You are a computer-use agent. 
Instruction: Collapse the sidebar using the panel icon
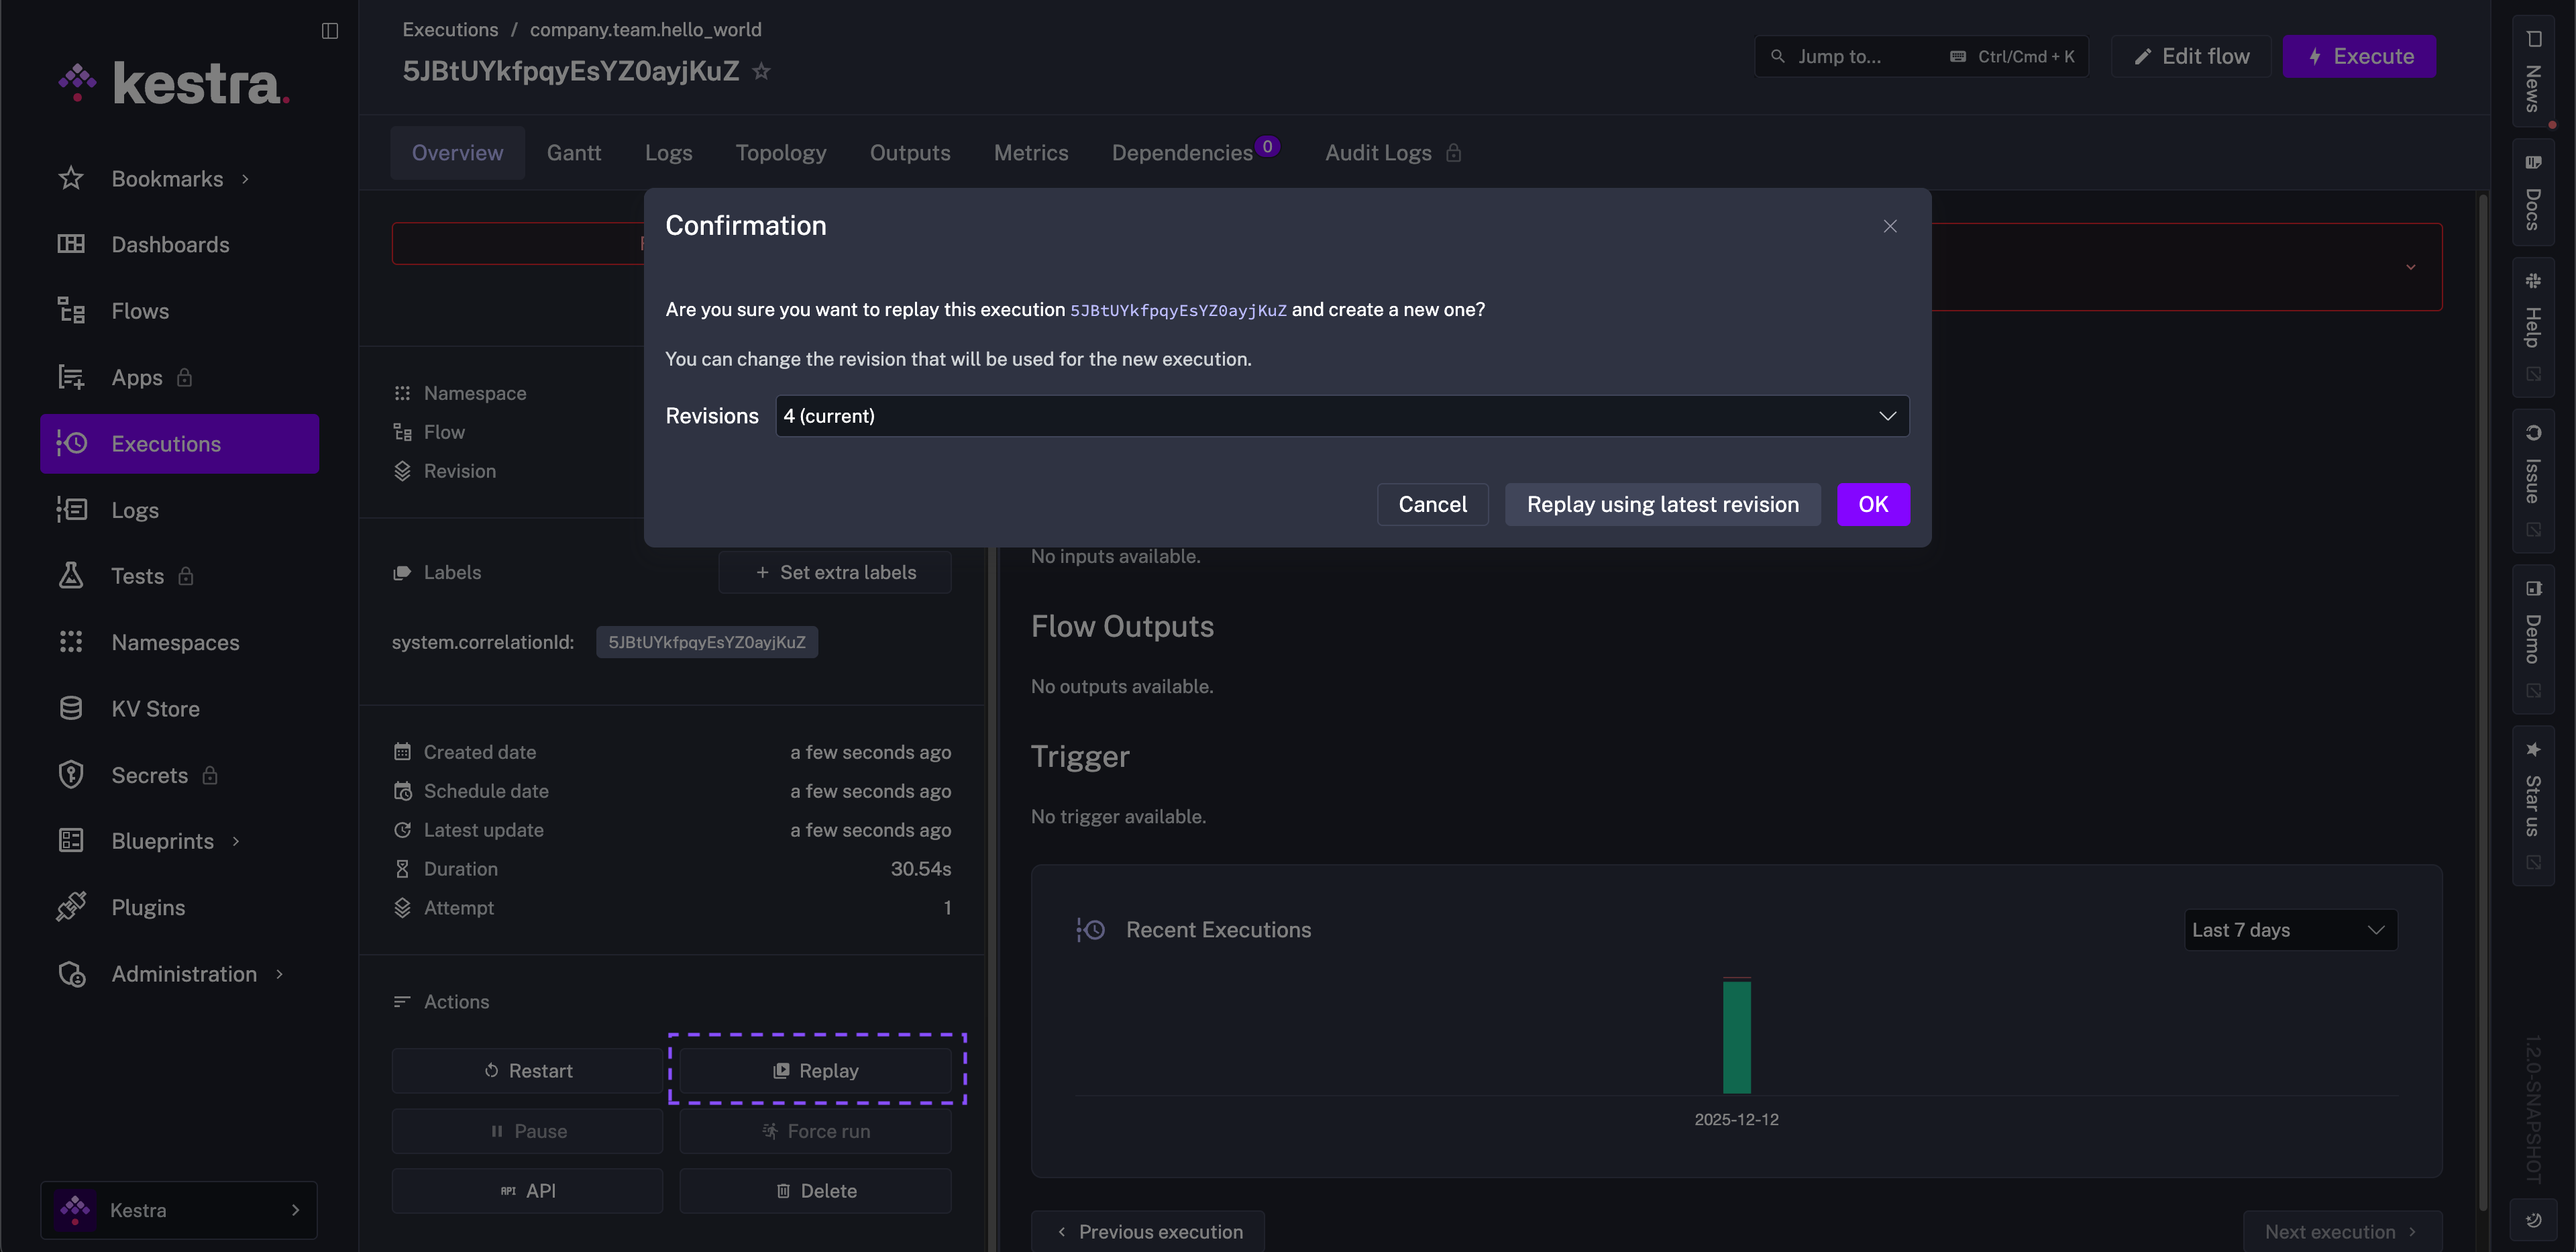(x=330, y=30)
